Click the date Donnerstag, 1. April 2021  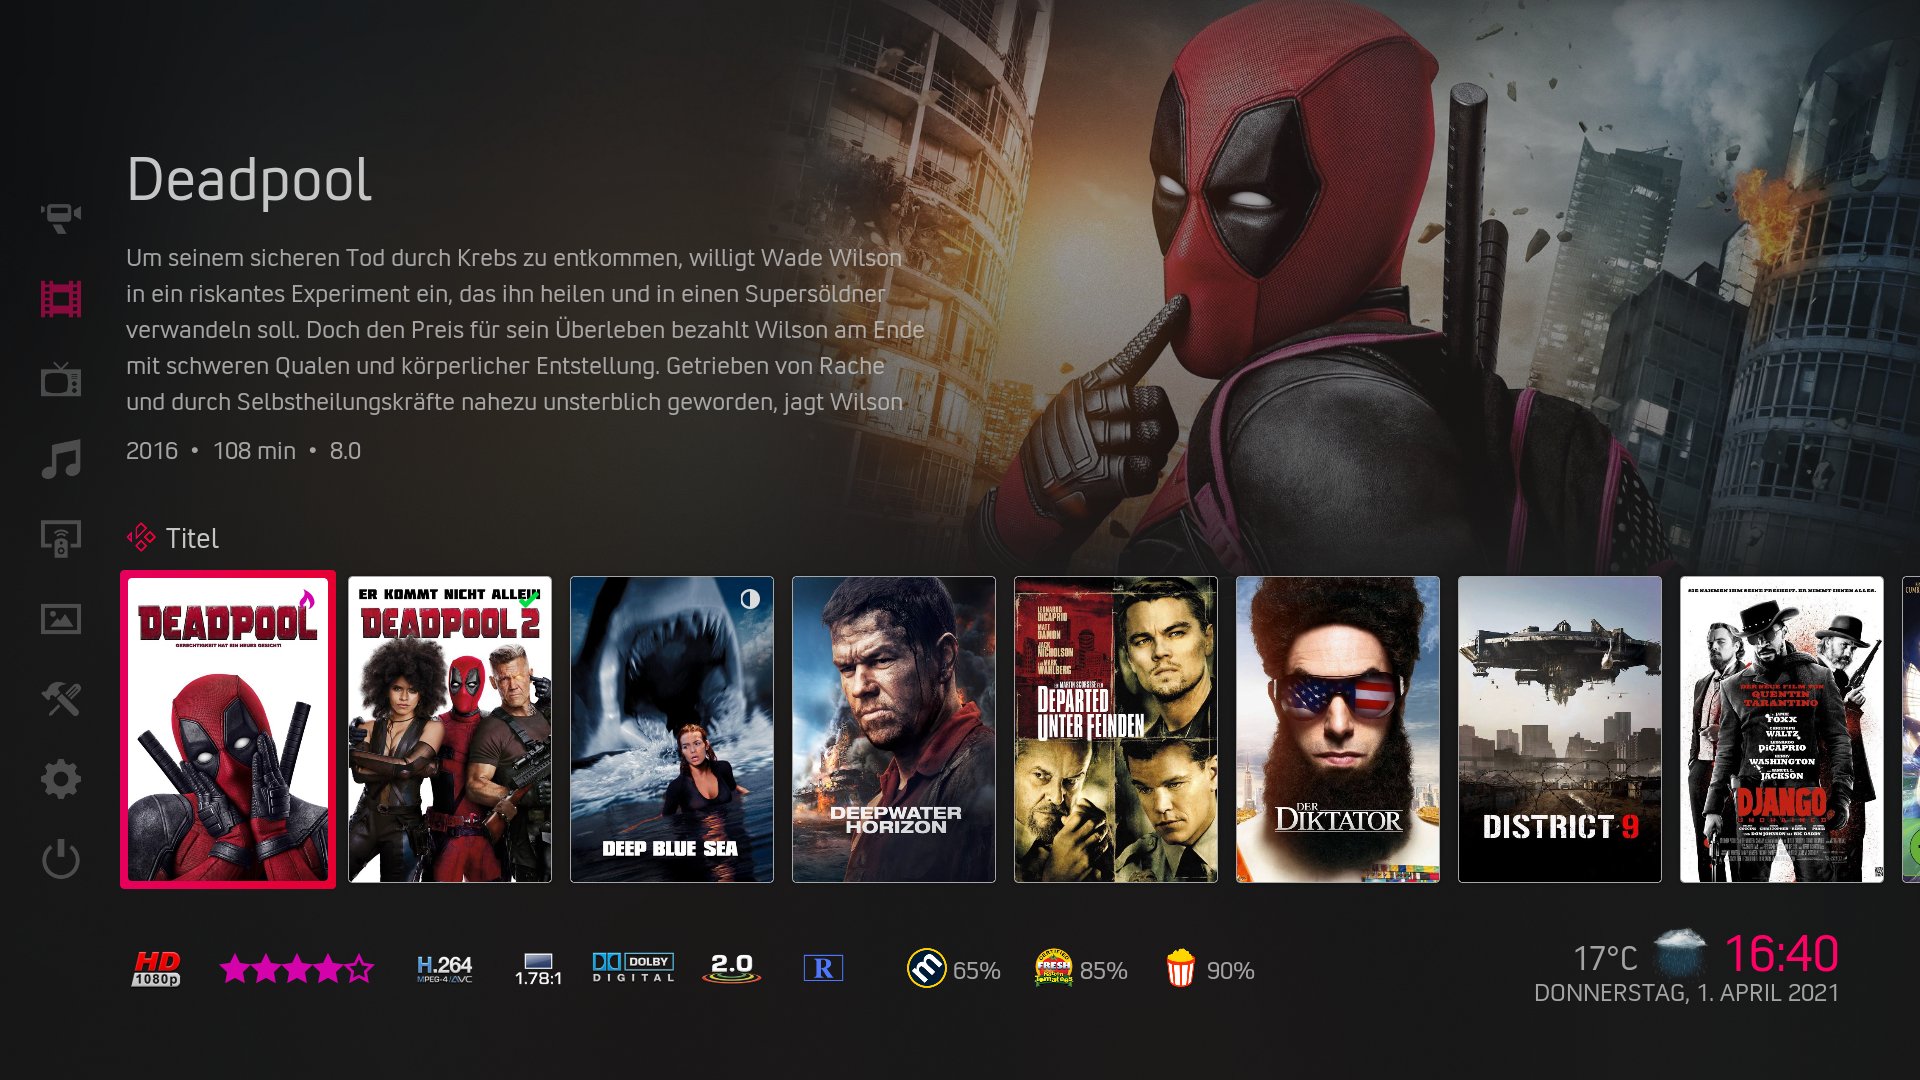1687,993
